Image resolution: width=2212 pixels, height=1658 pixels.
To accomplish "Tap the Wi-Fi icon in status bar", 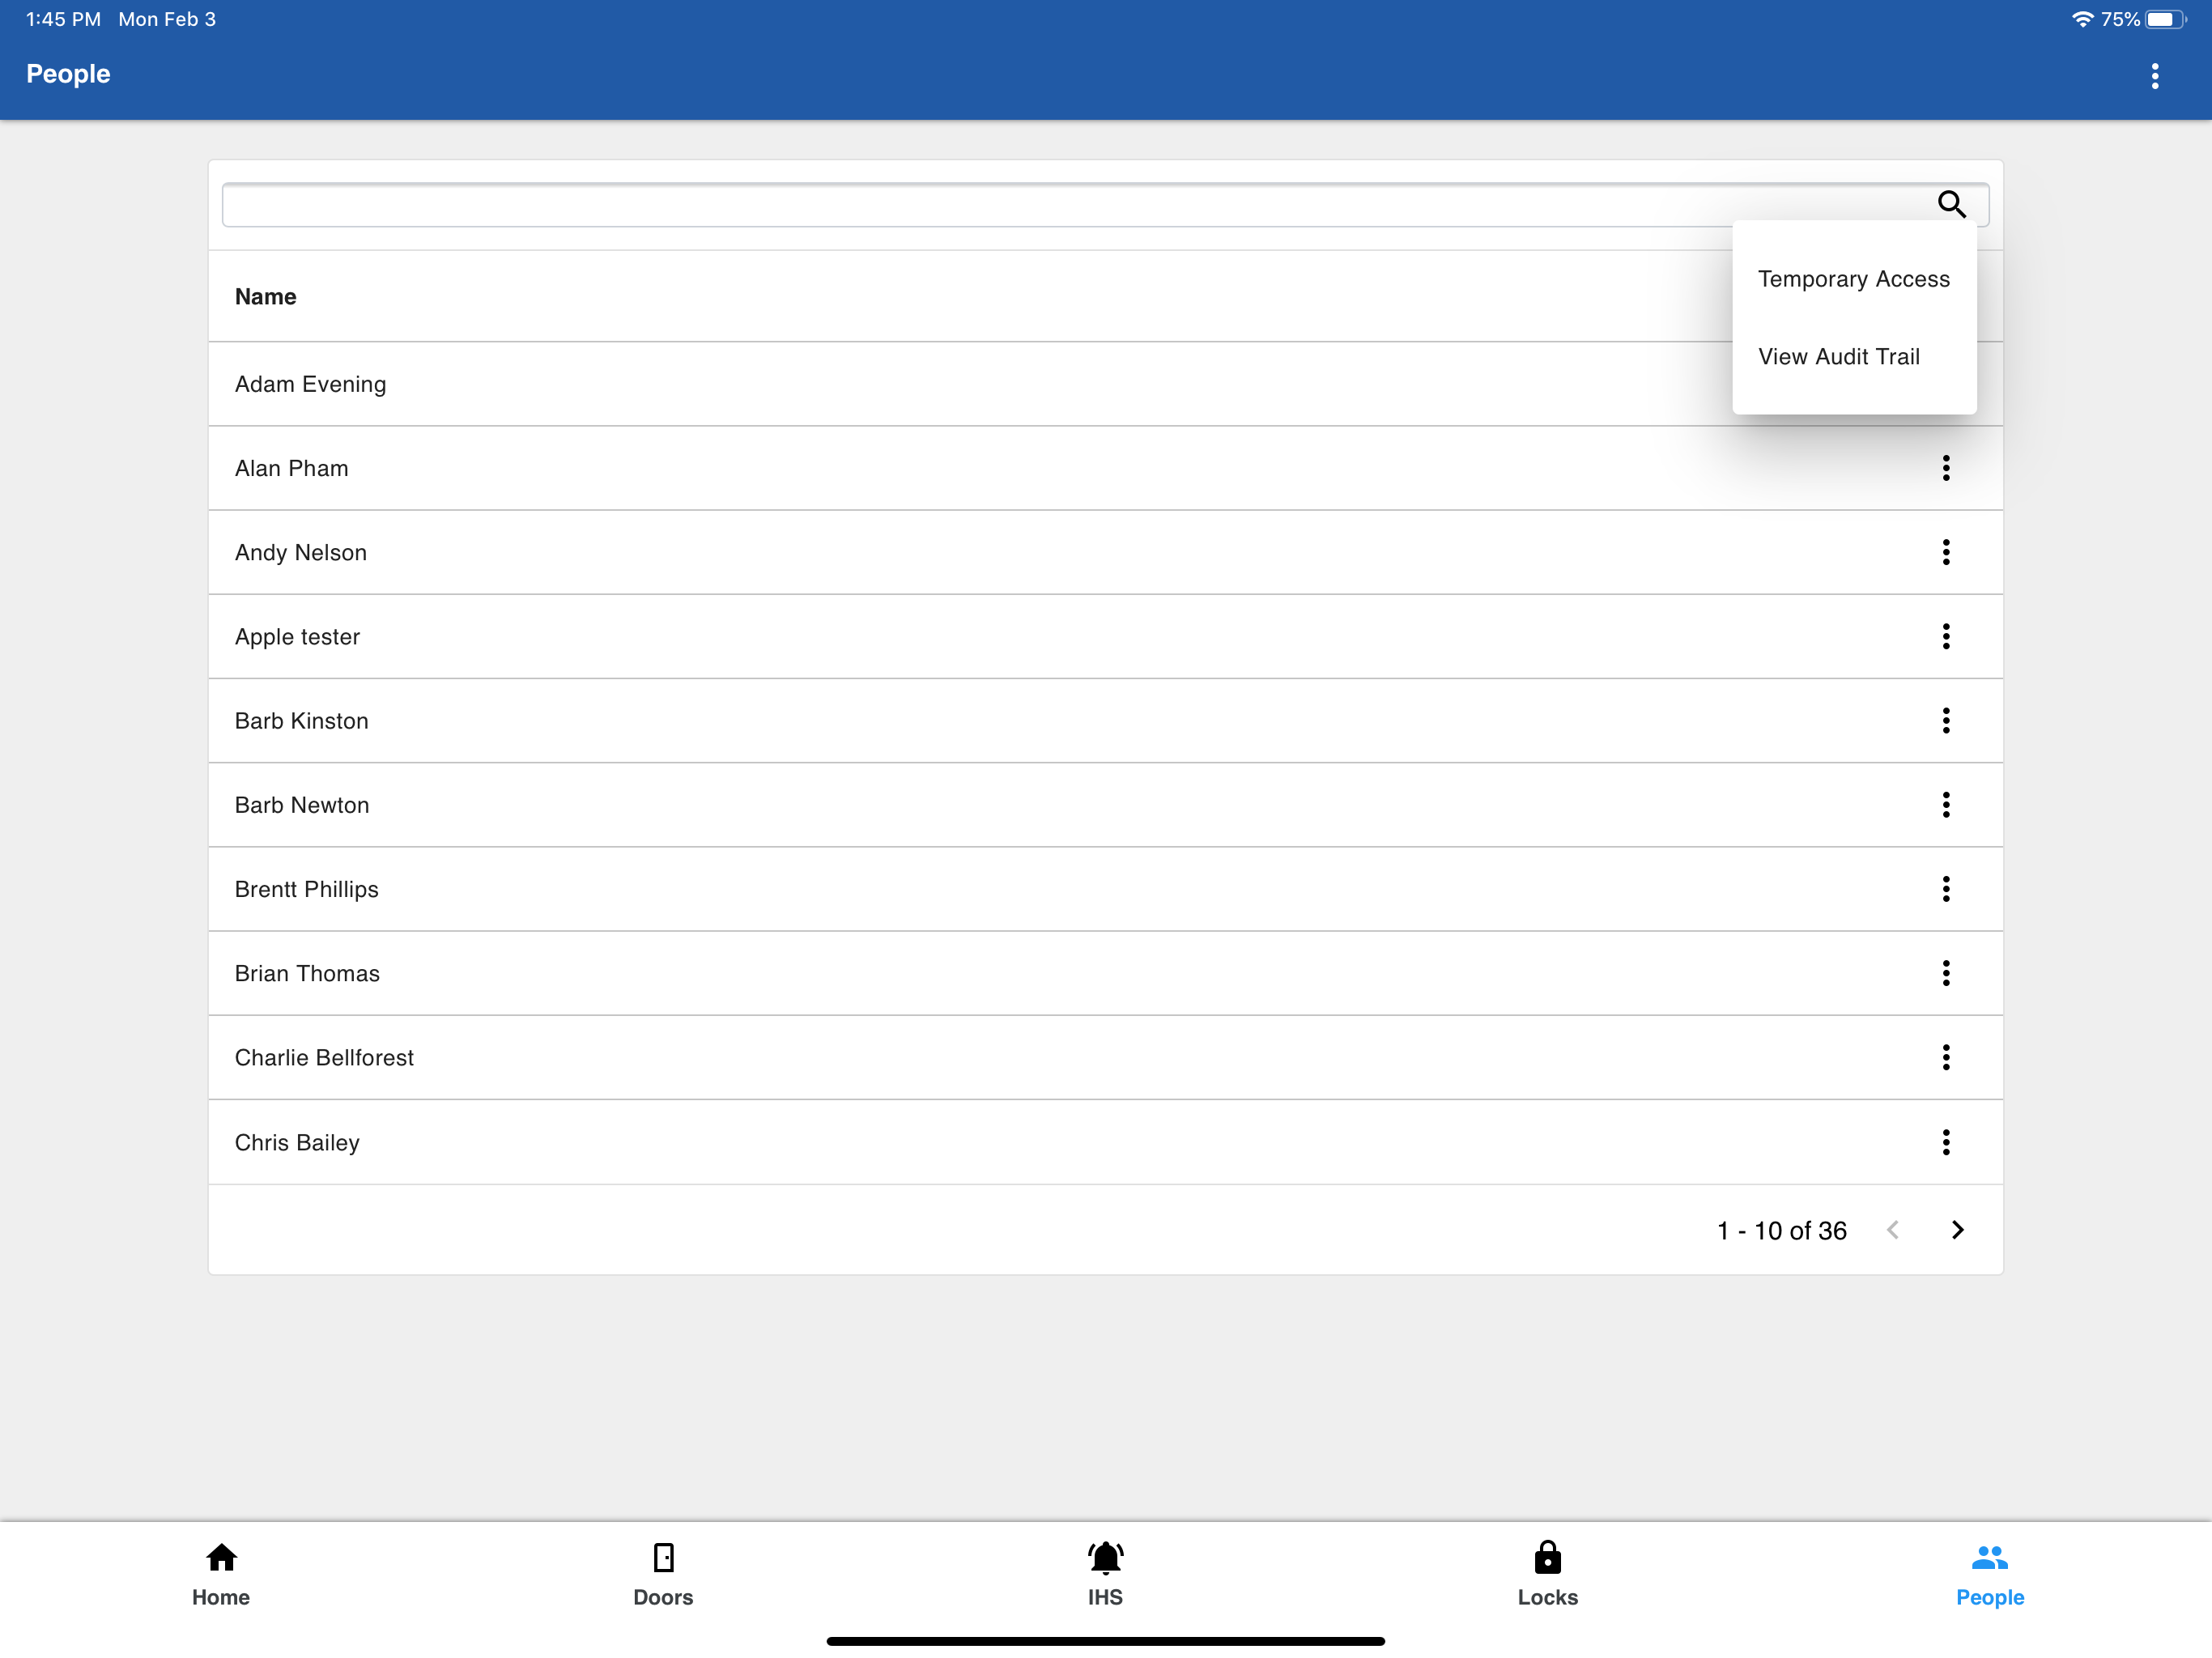I will tap(2082, 19).
